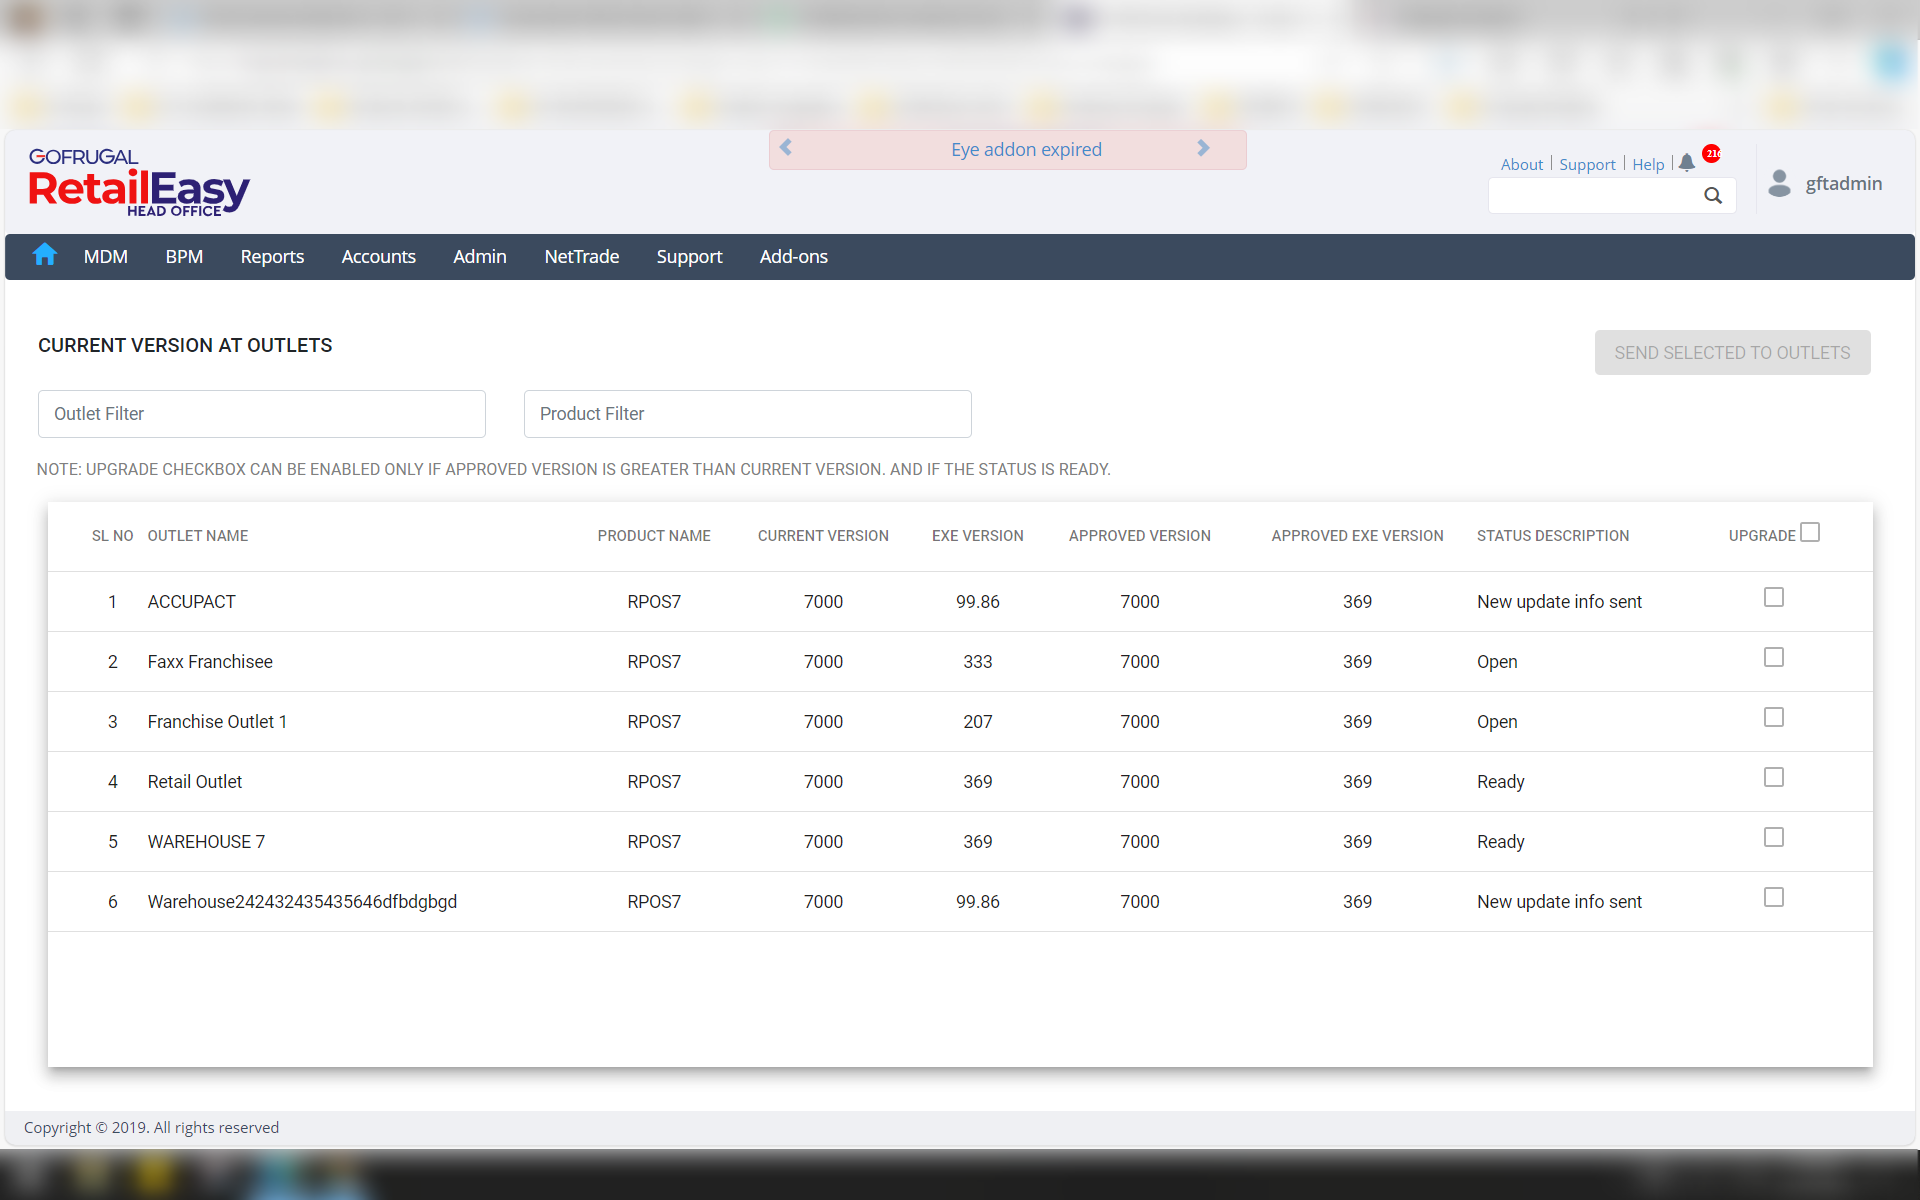Focus the header search input field

[x=1593, y=196]
